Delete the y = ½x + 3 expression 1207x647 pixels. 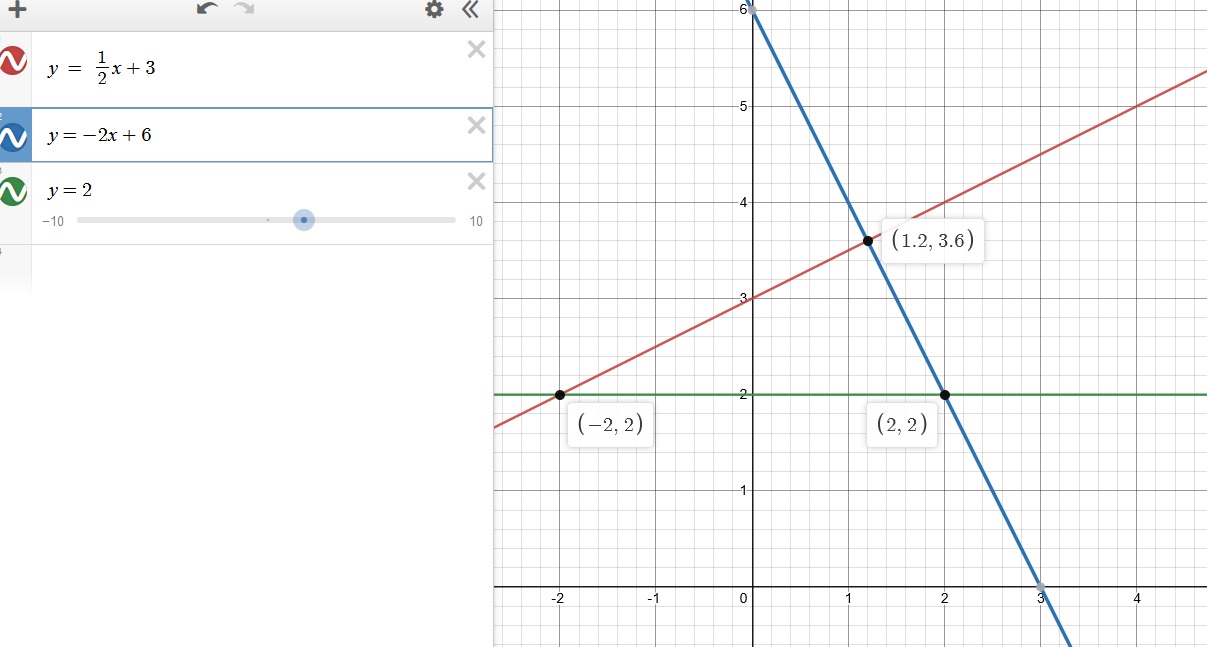pyautogui.click(x=476, y=49)
